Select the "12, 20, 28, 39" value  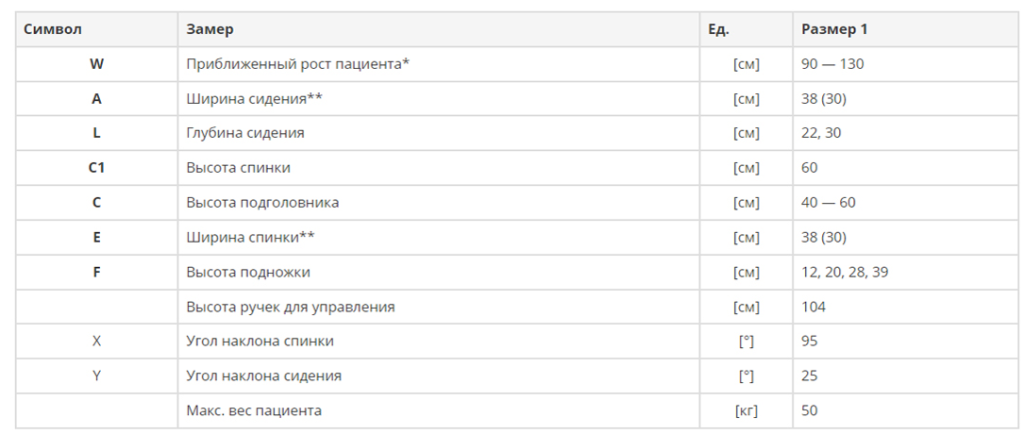(x=843, y=272)
